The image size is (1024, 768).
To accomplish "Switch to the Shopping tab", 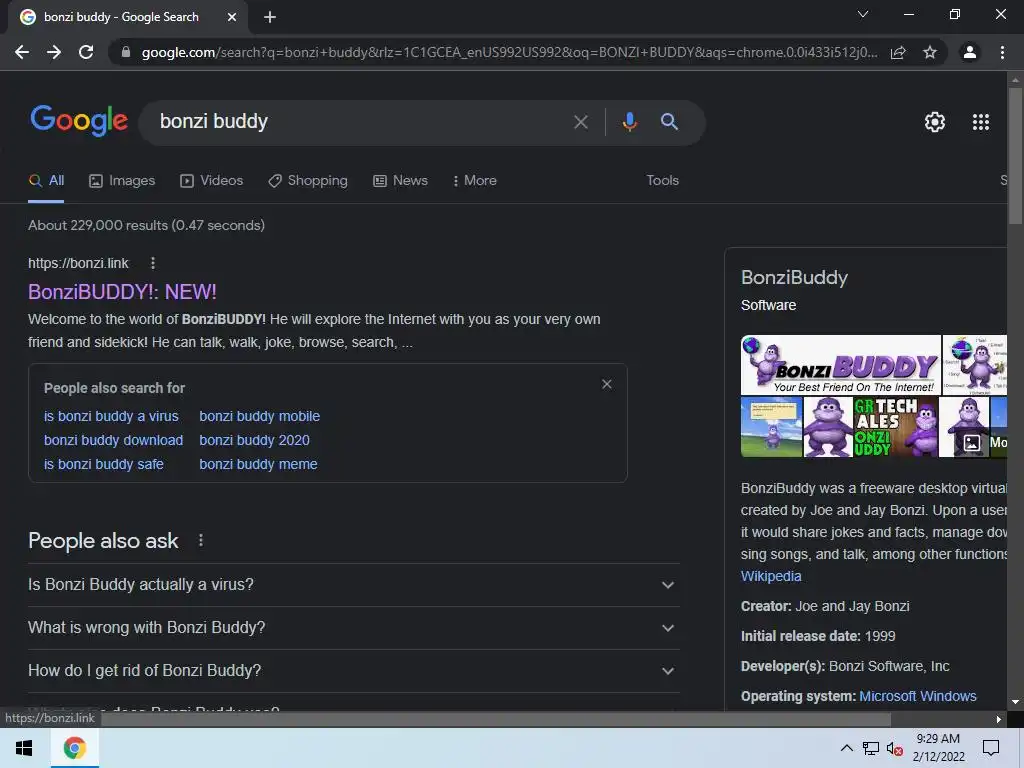I will tap(308, 181).
